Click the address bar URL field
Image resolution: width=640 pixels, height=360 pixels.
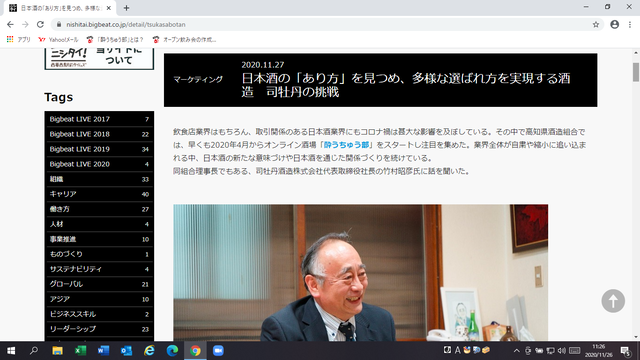(327, 24)
